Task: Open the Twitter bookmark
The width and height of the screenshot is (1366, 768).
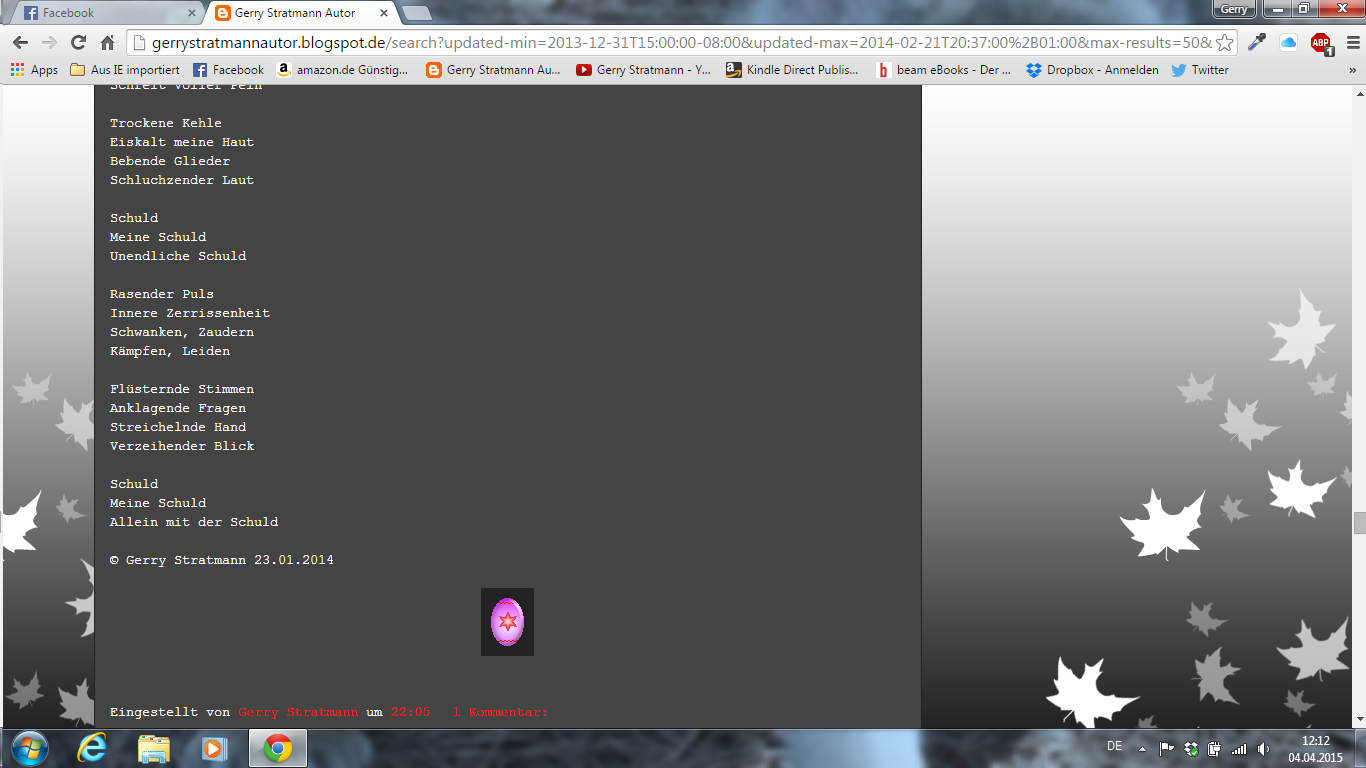Action: [1200, 70]
